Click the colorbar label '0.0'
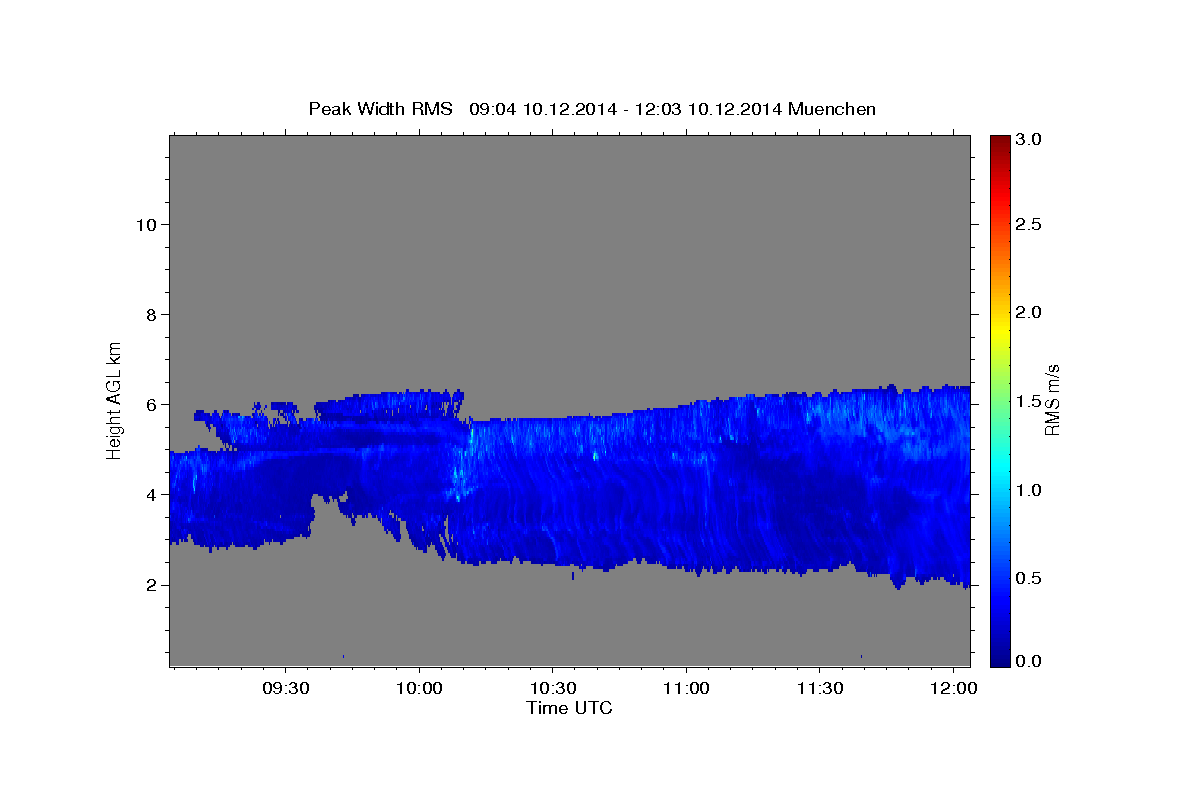The width and height of the screenshot is (1200, 800). click(1028, 661)
